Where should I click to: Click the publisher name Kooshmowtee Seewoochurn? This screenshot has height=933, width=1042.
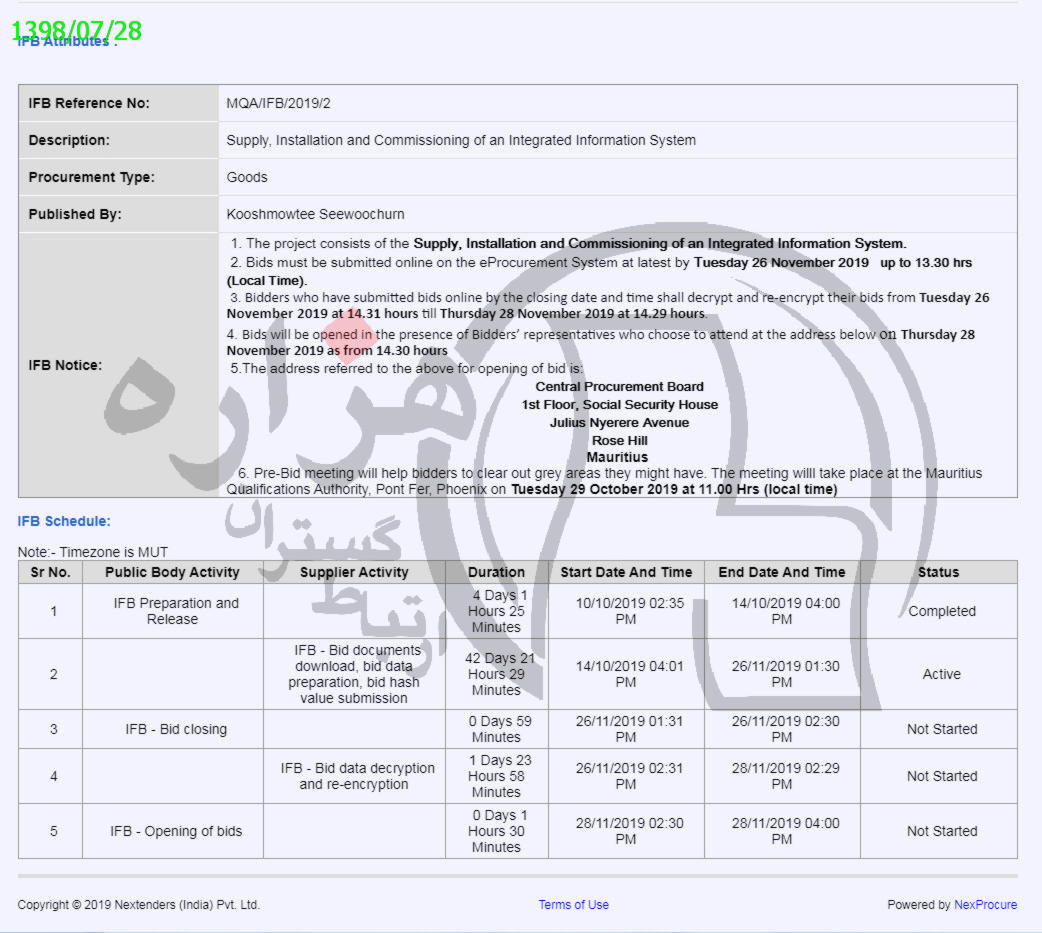(315, 214)
